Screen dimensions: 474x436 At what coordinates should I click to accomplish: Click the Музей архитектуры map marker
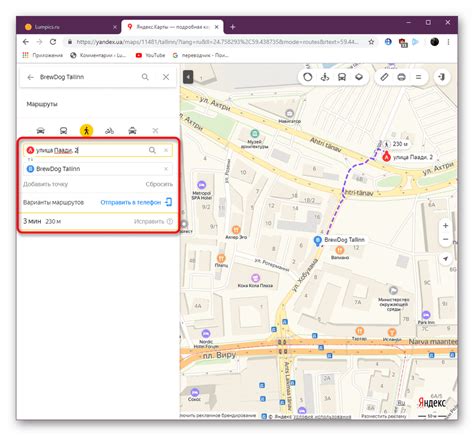(255, 134)
